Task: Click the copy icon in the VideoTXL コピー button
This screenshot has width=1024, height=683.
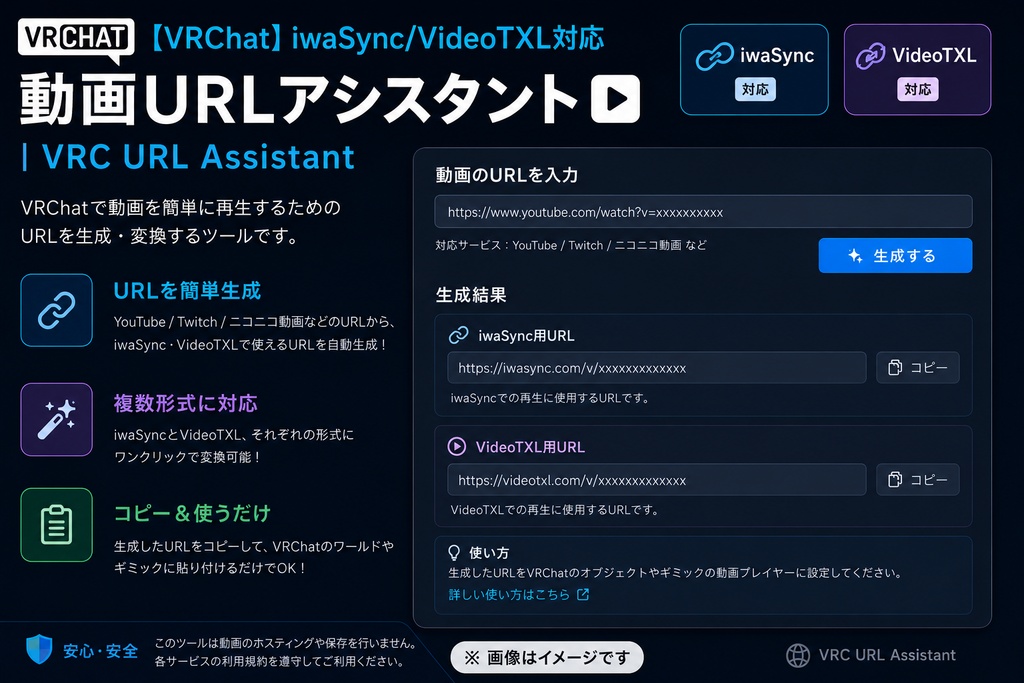Action: pyautogui.click(x=895, y=480)
